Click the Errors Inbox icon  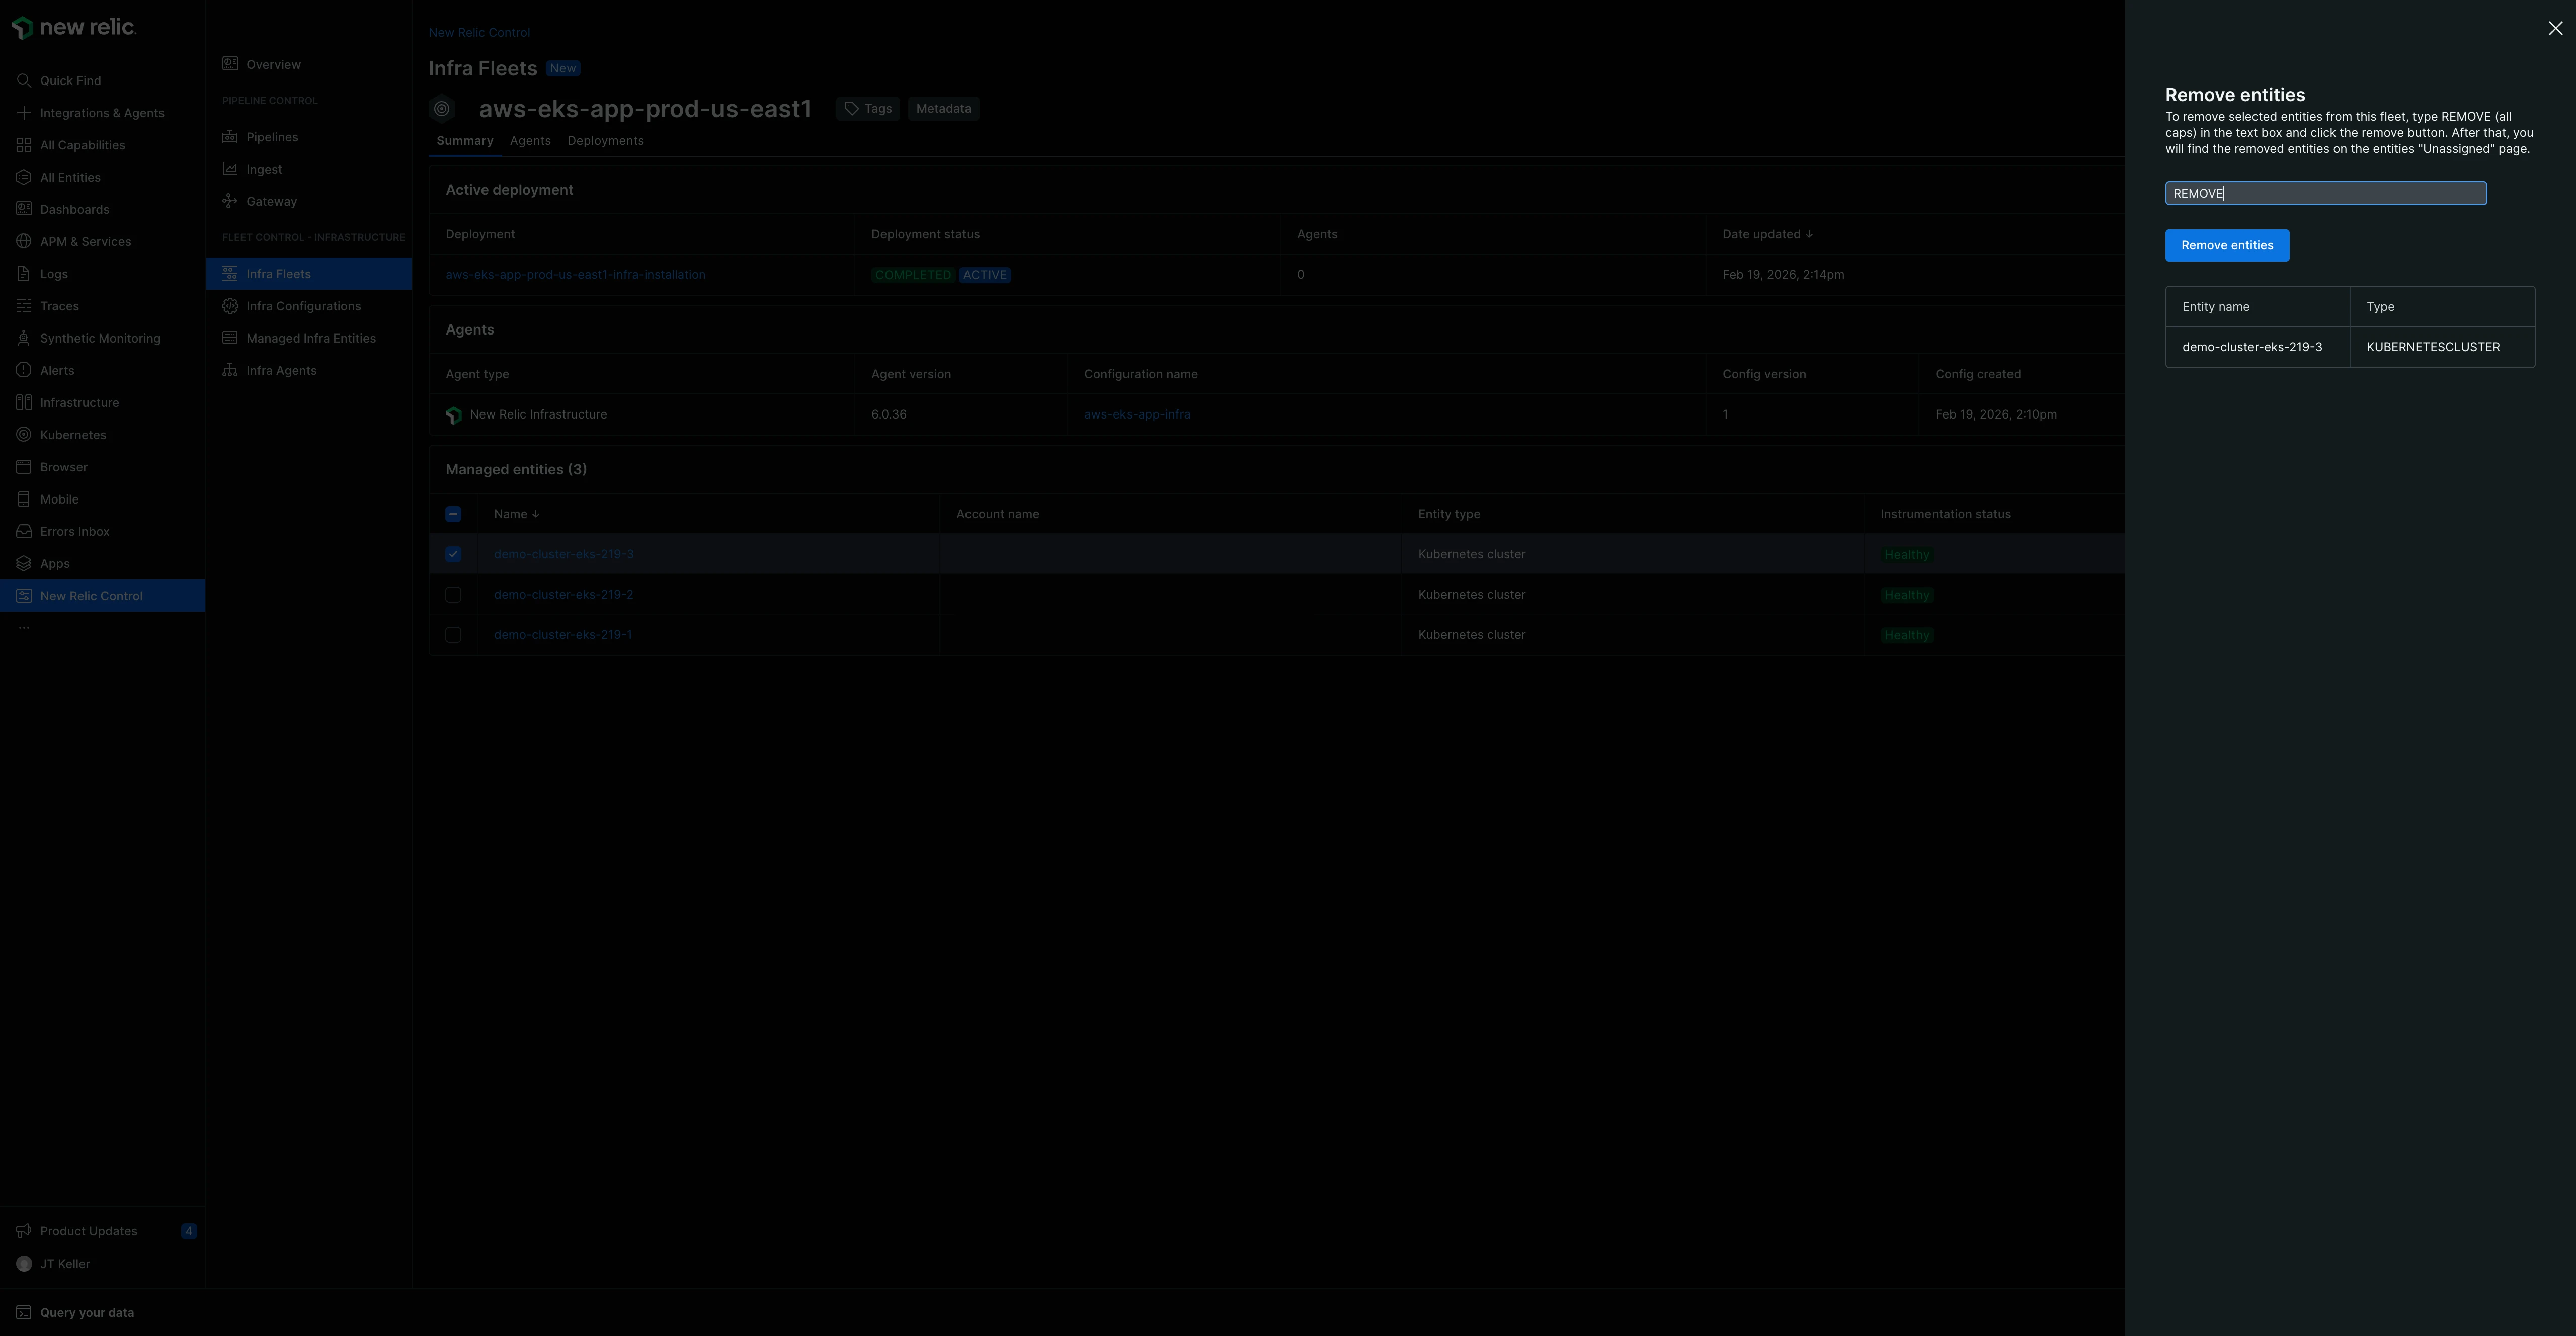[24, 531]
